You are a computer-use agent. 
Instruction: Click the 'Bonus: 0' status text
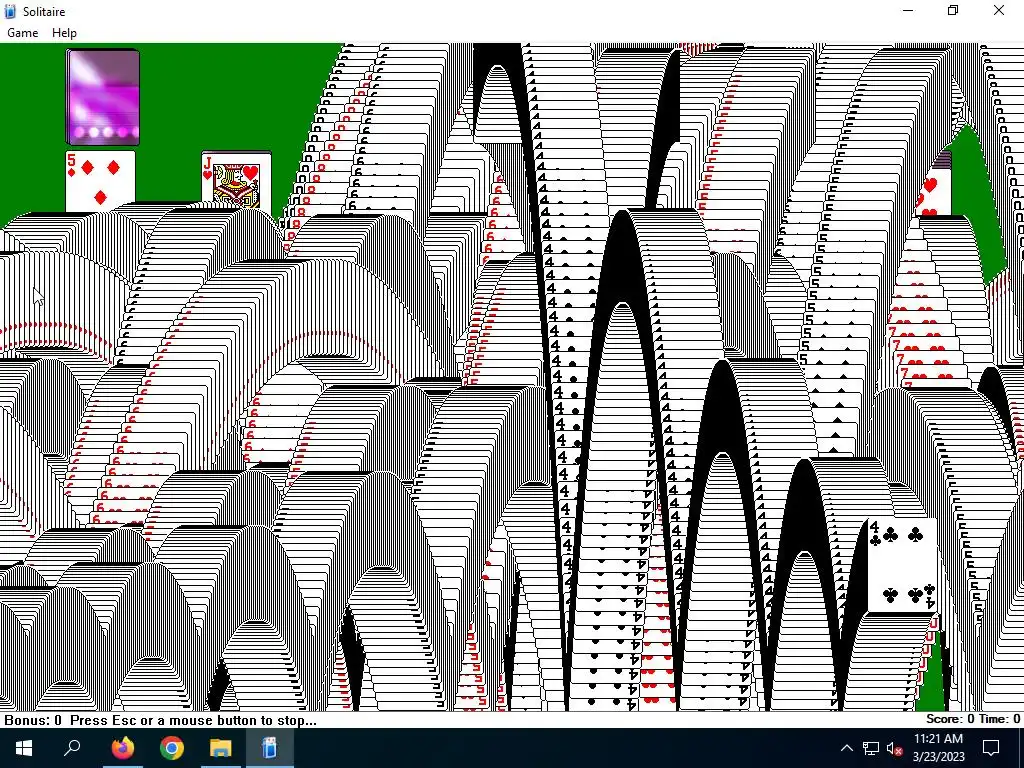pos(33,720)
